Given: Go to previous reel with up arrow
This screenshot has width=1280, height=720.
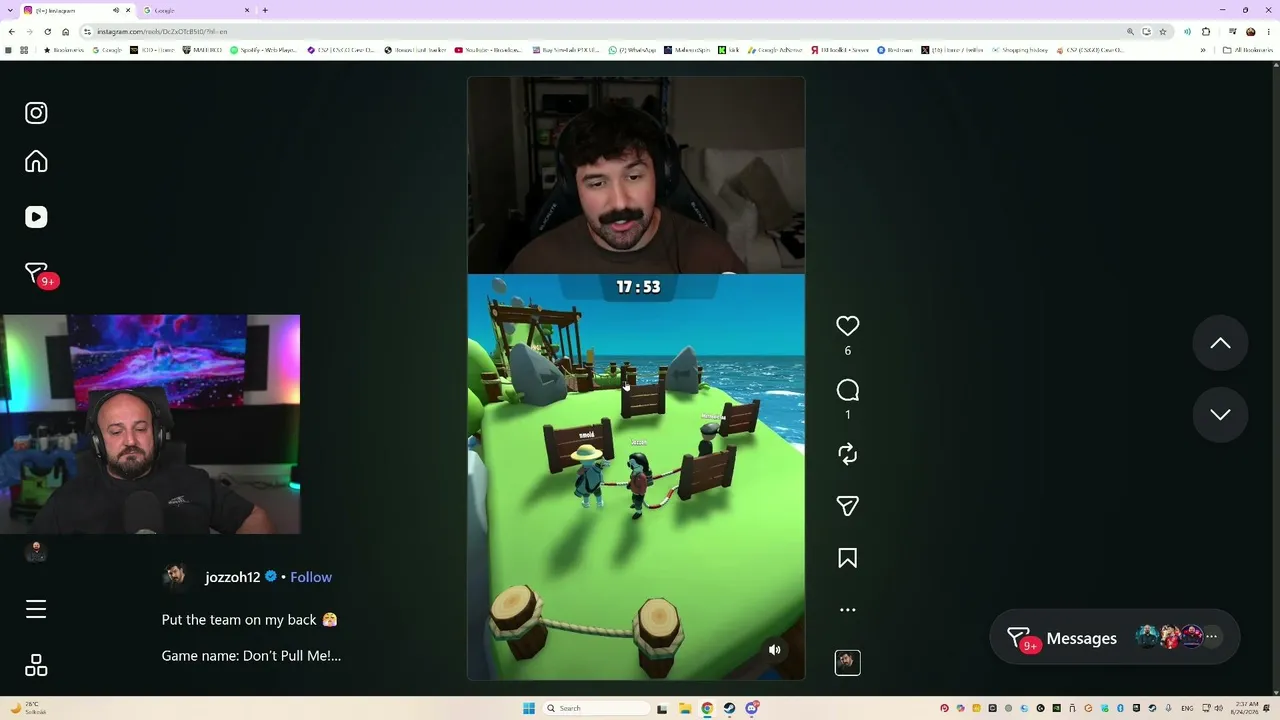Looking at the screenshot, I should pos(1220,343).
